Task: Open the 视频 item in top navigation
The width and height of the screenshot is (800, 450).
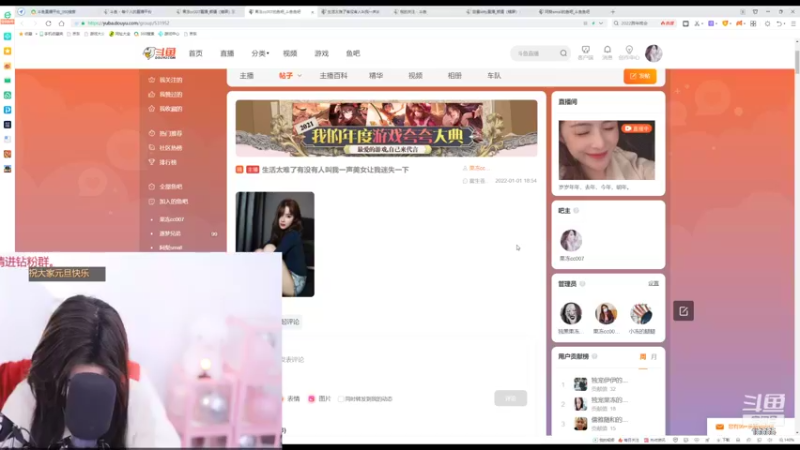Action: coord(290,53)
